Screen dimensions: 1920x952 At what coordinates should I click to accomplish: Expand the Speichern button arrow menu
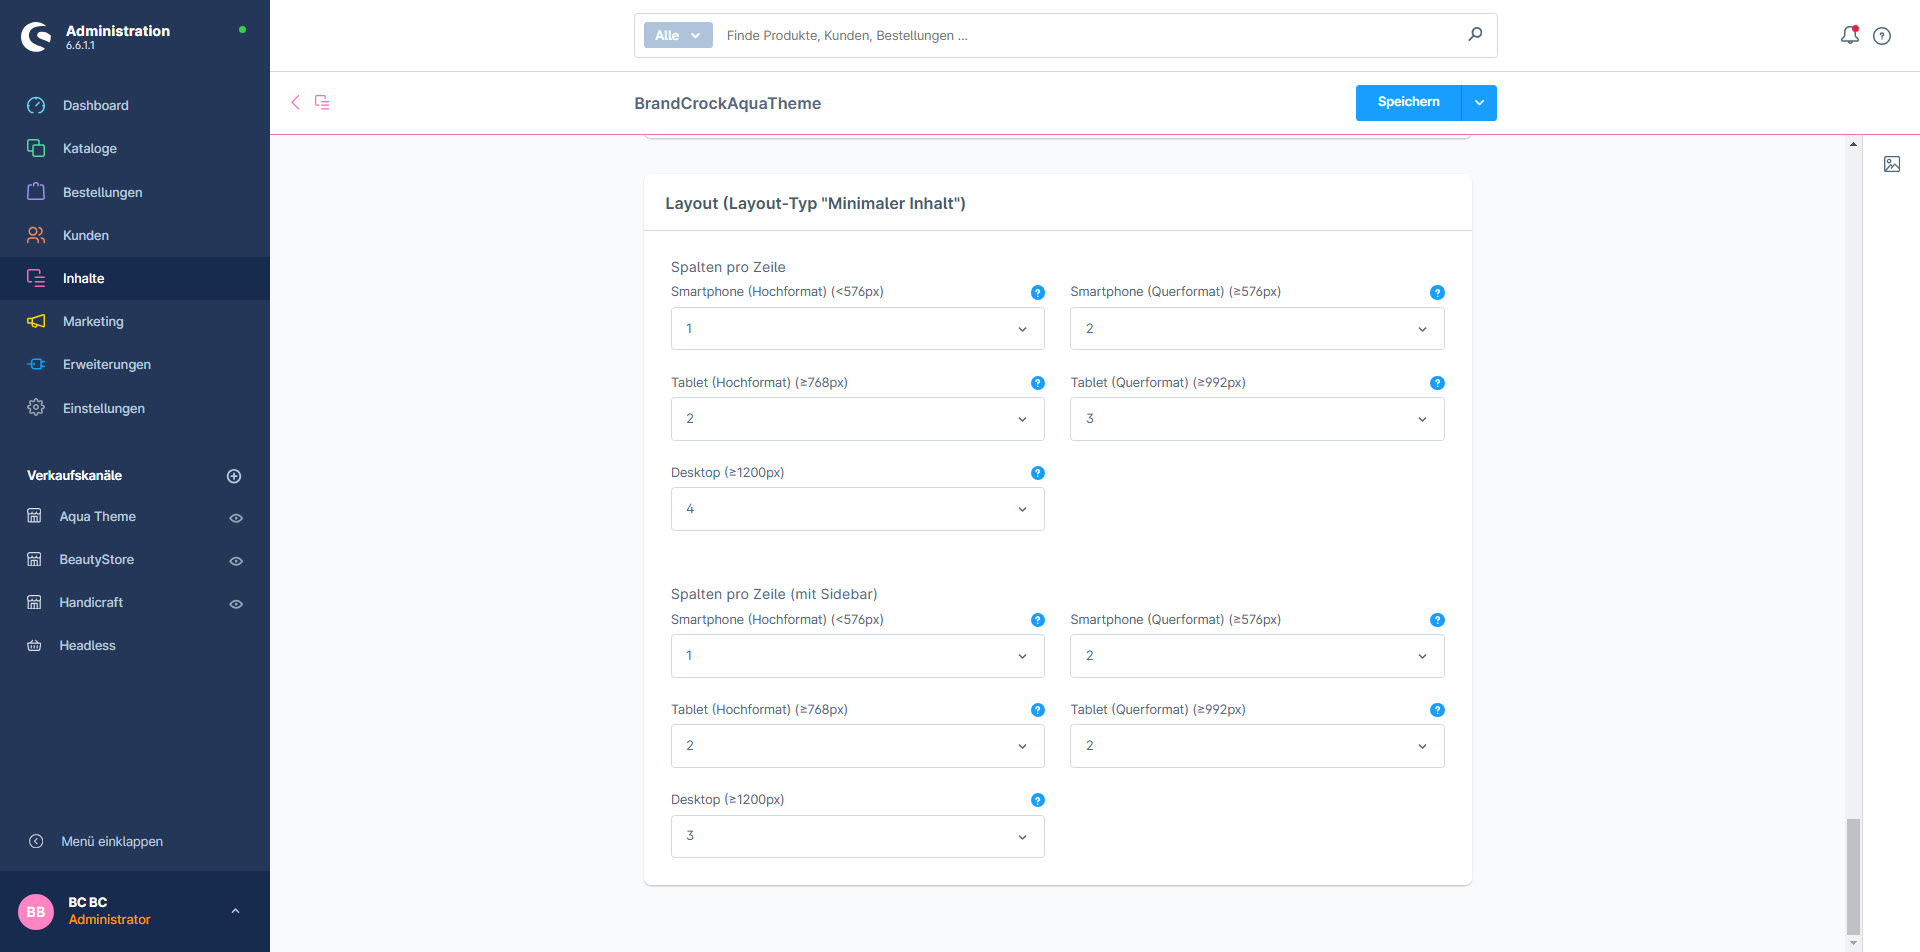click(x=1479, y=103)
